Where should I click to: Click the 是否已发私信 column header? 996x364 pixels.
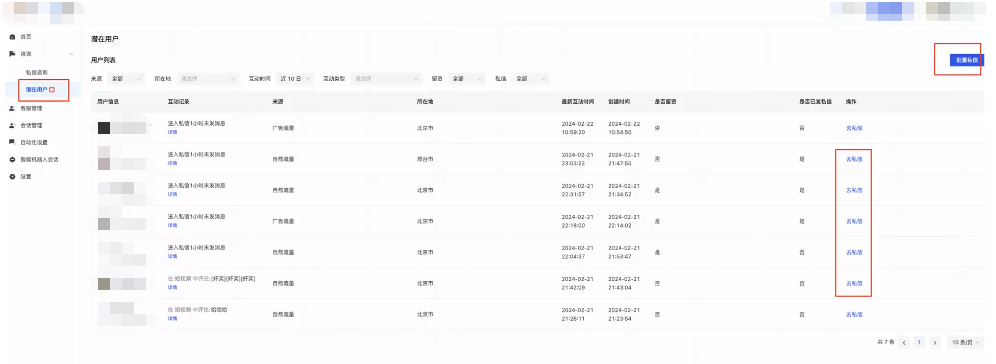(816, 102)
